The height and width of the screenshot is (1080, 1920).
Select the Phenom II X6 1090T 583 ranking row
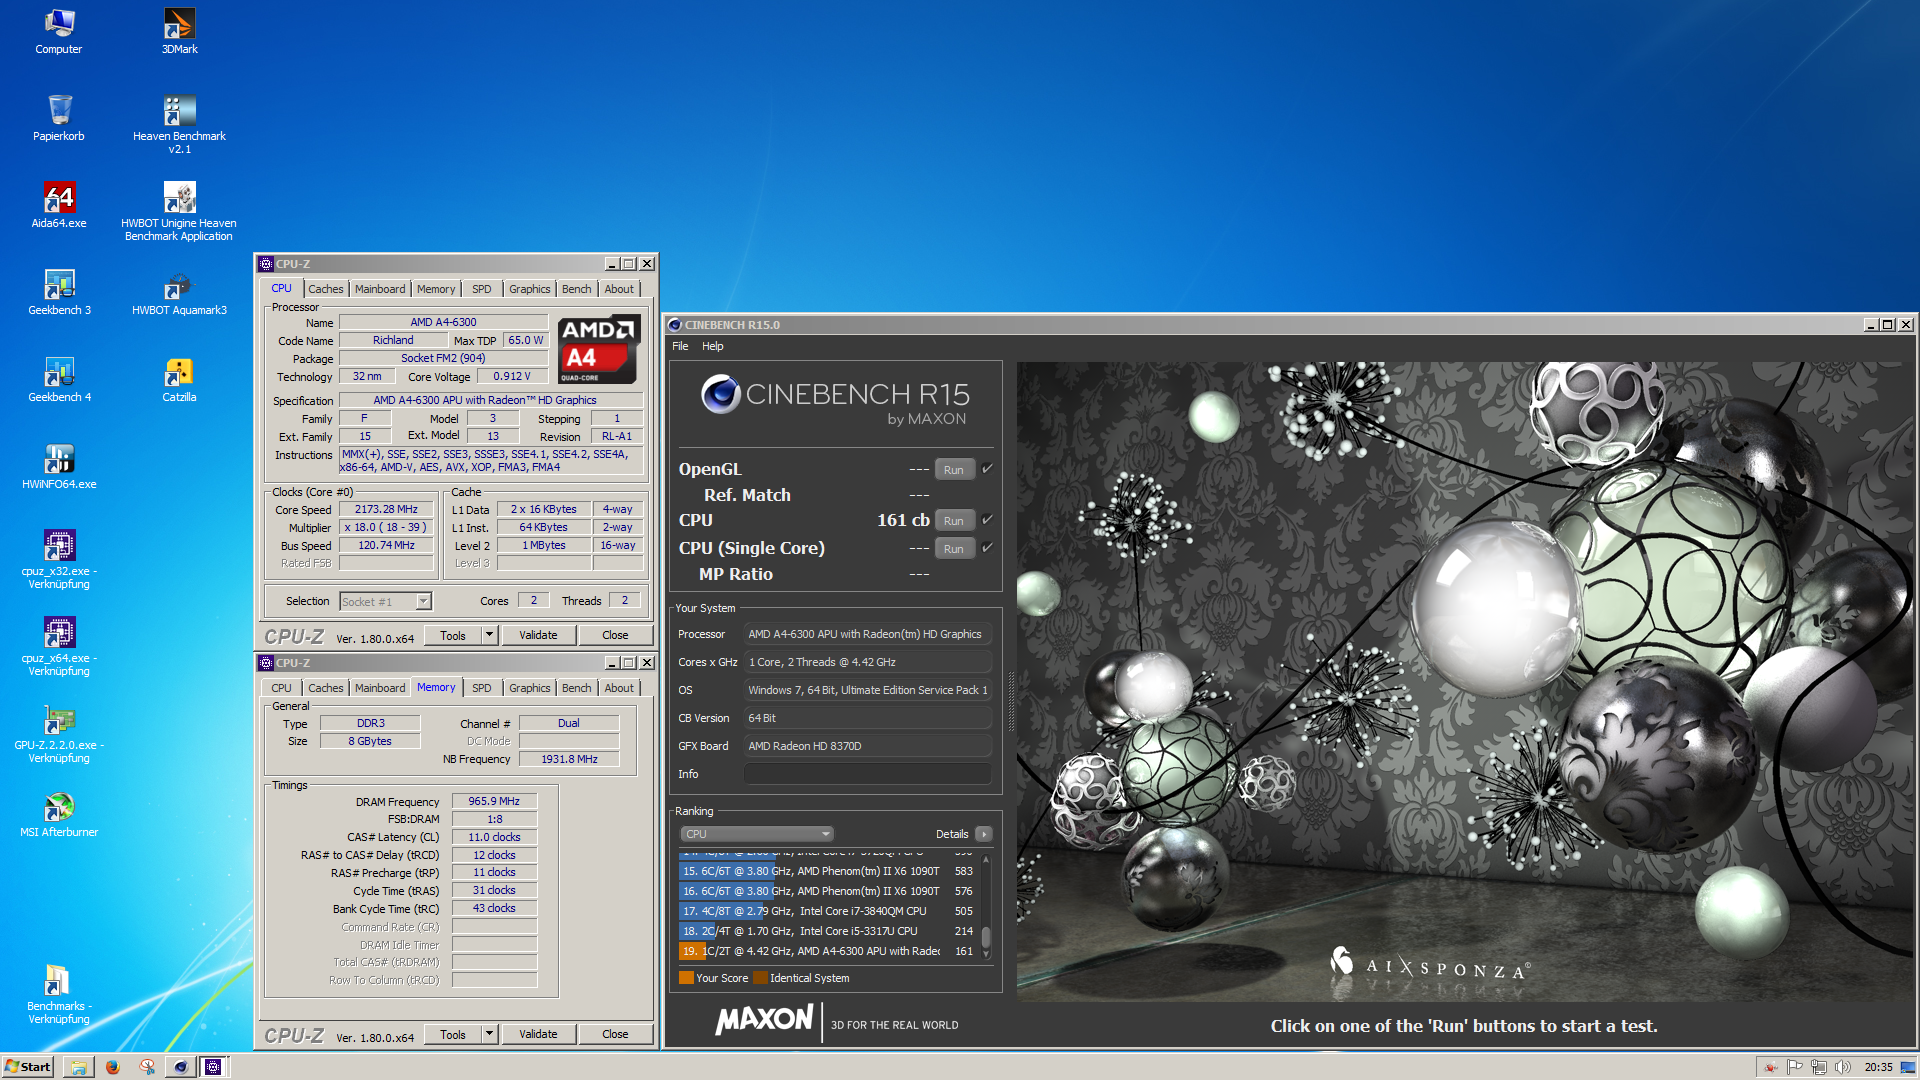[x=827, y=871]
